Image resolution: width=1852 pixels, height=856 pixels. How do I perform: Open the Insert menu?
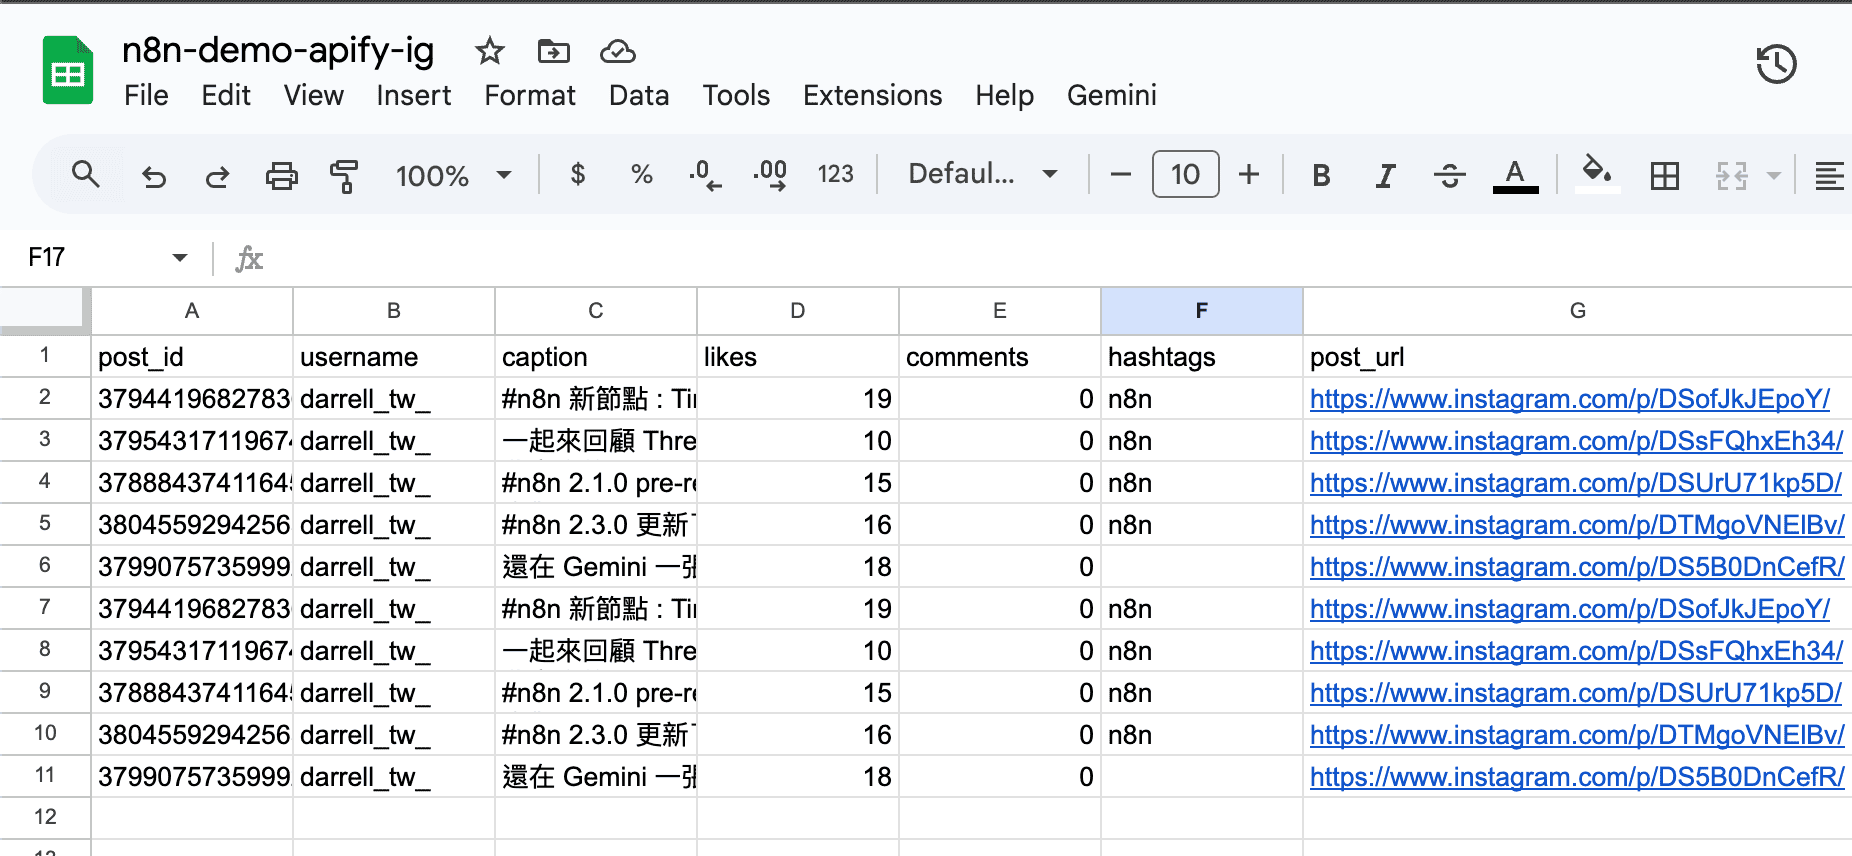tap(414, 96)
